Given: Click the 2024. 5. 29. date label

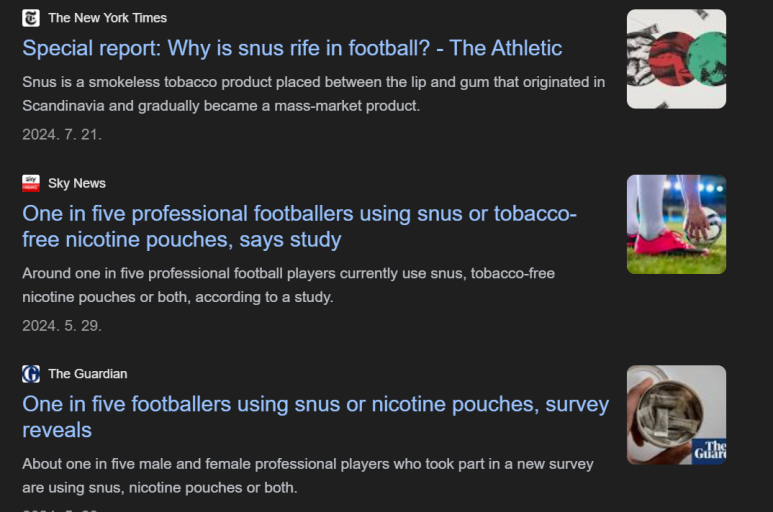Looking at the screenshot, I should tap(62, 326).
